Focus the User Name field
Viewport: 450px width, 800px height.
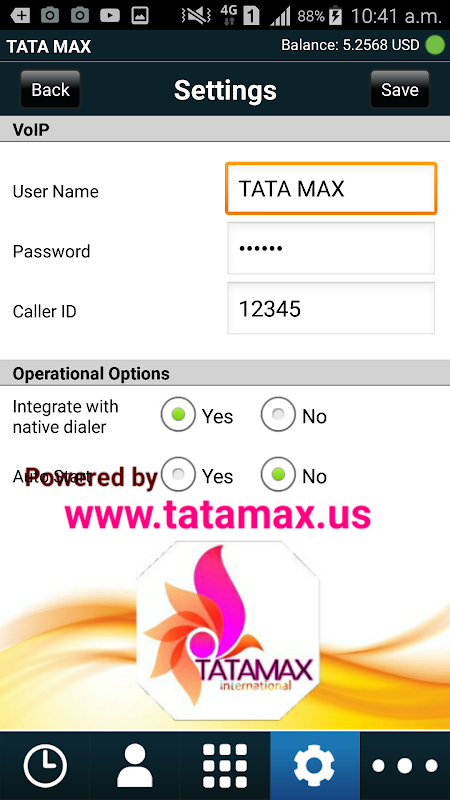[x=331, y=189]
